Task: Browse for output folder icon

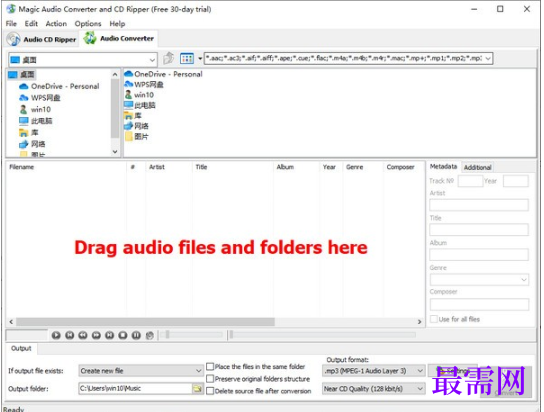Action: pyautogui.click(x=197, y=388)
